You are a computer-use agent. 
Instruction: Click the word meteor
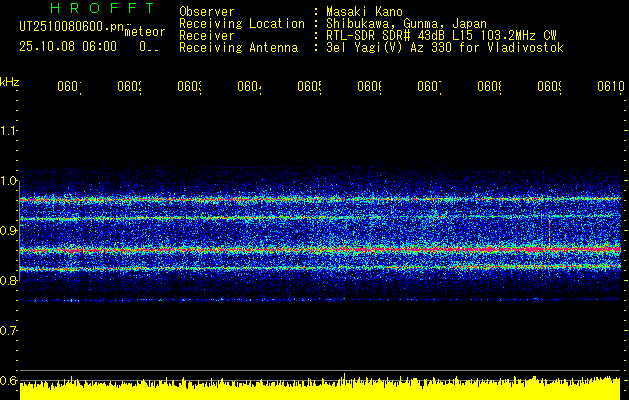[x=145, y=32]
